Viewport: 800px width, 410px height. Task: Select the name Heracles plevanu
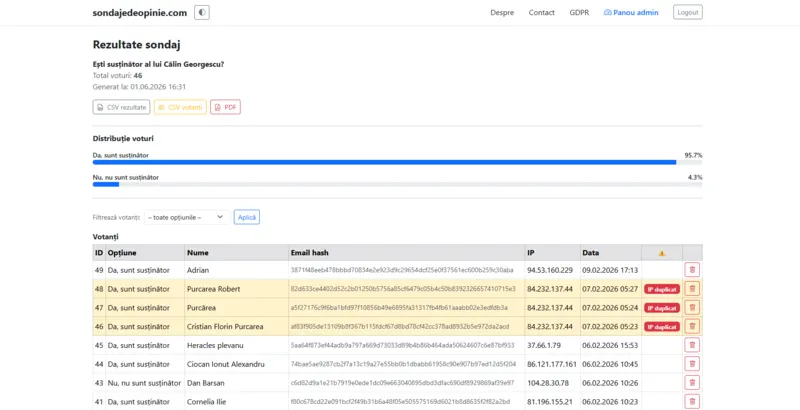coord(215,345)
